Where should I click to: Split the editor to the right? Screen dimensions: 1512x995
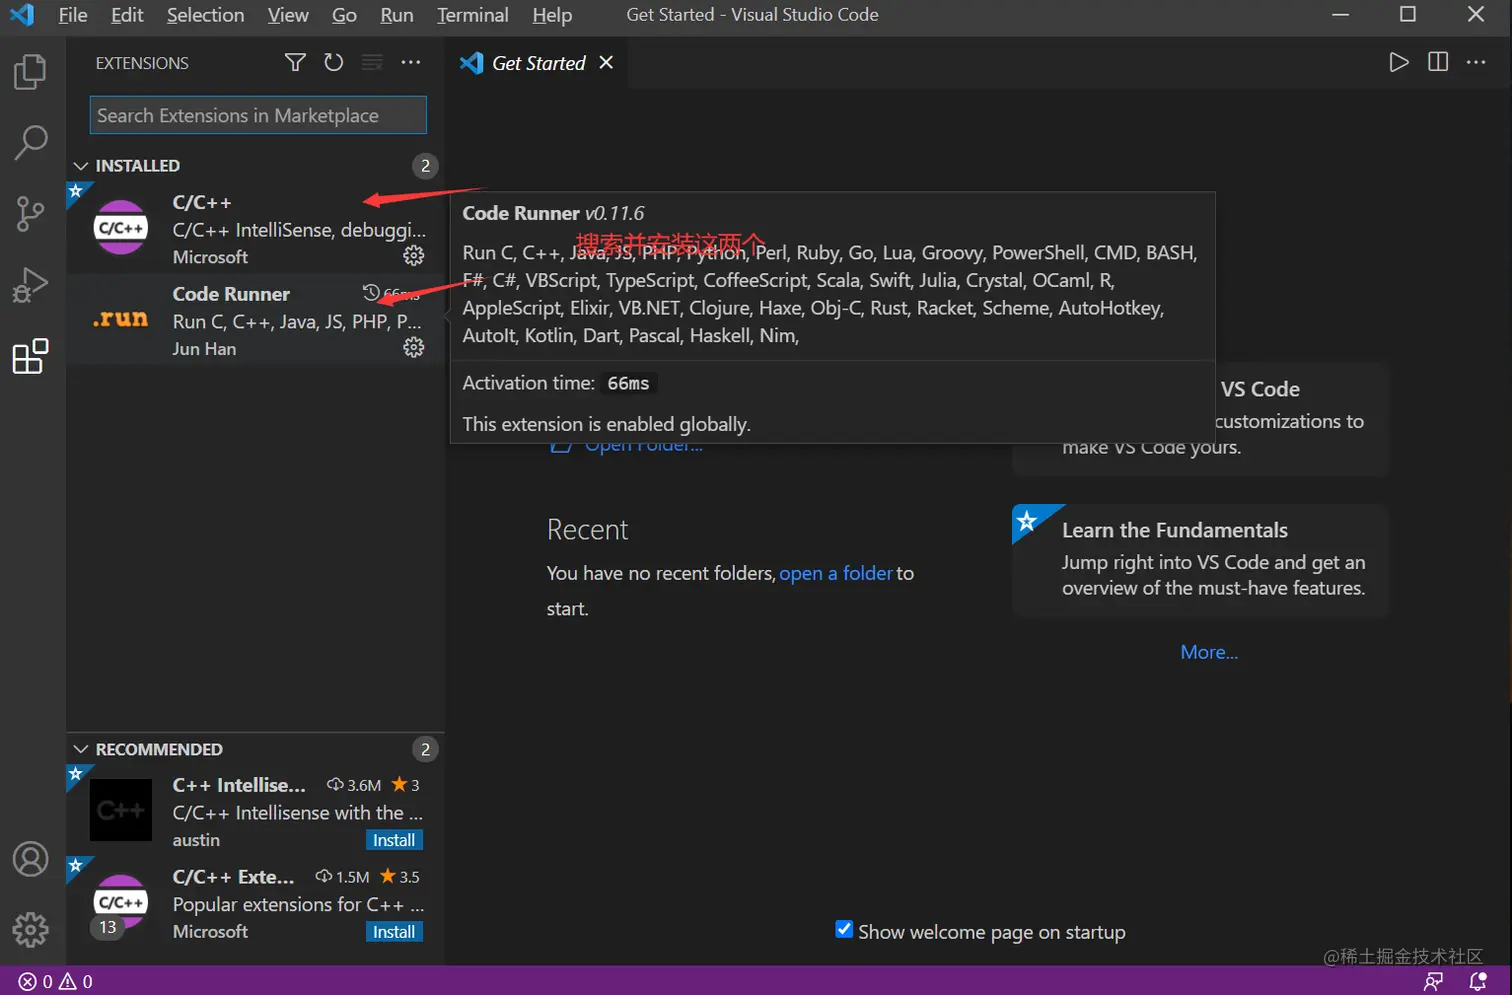[x=1438, y=62]
